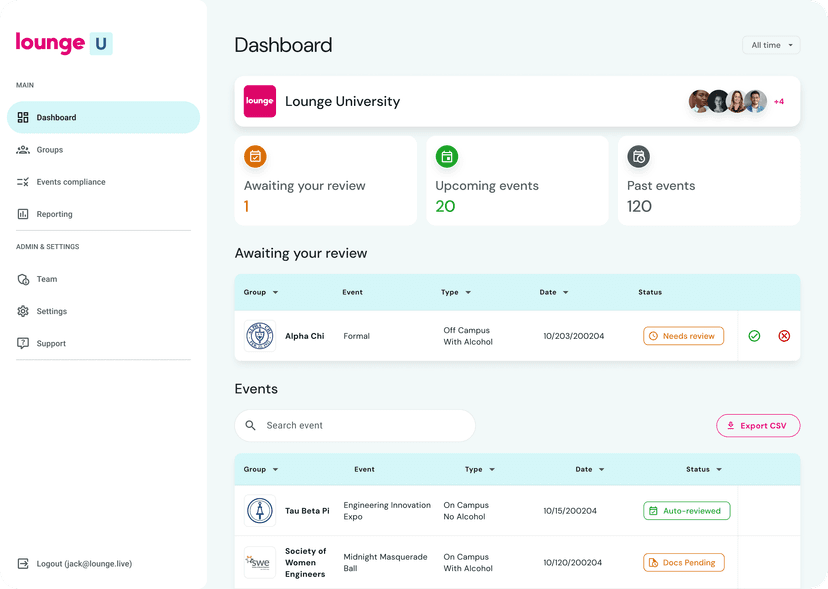Click the Alpha Chi crest logo
This screenshot has width=828, height=589.
click(260, 336)
